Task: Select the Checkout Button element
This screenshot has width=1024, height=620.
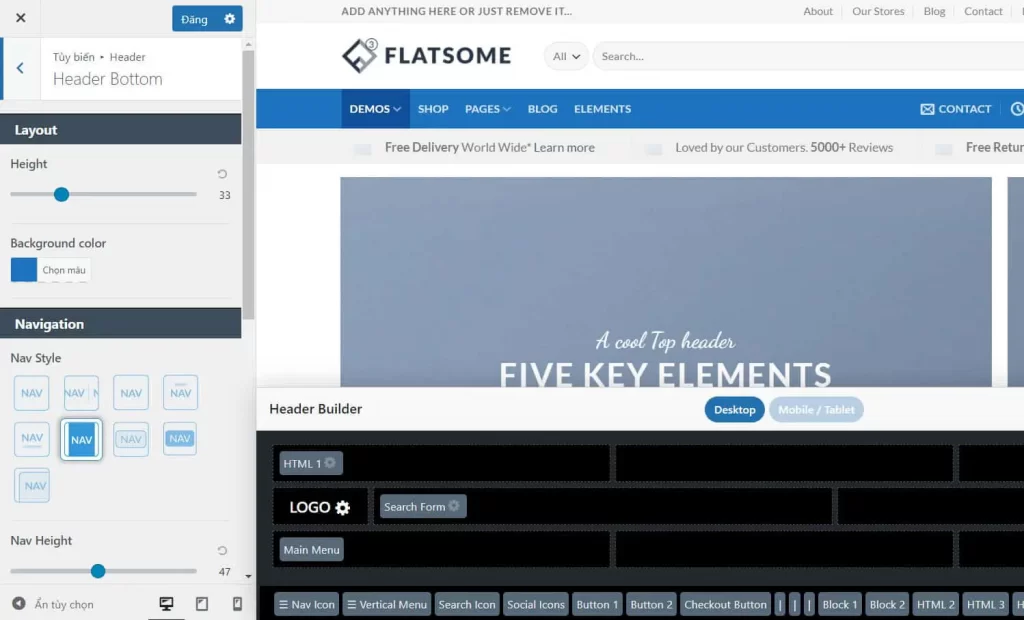Action: 725,604
